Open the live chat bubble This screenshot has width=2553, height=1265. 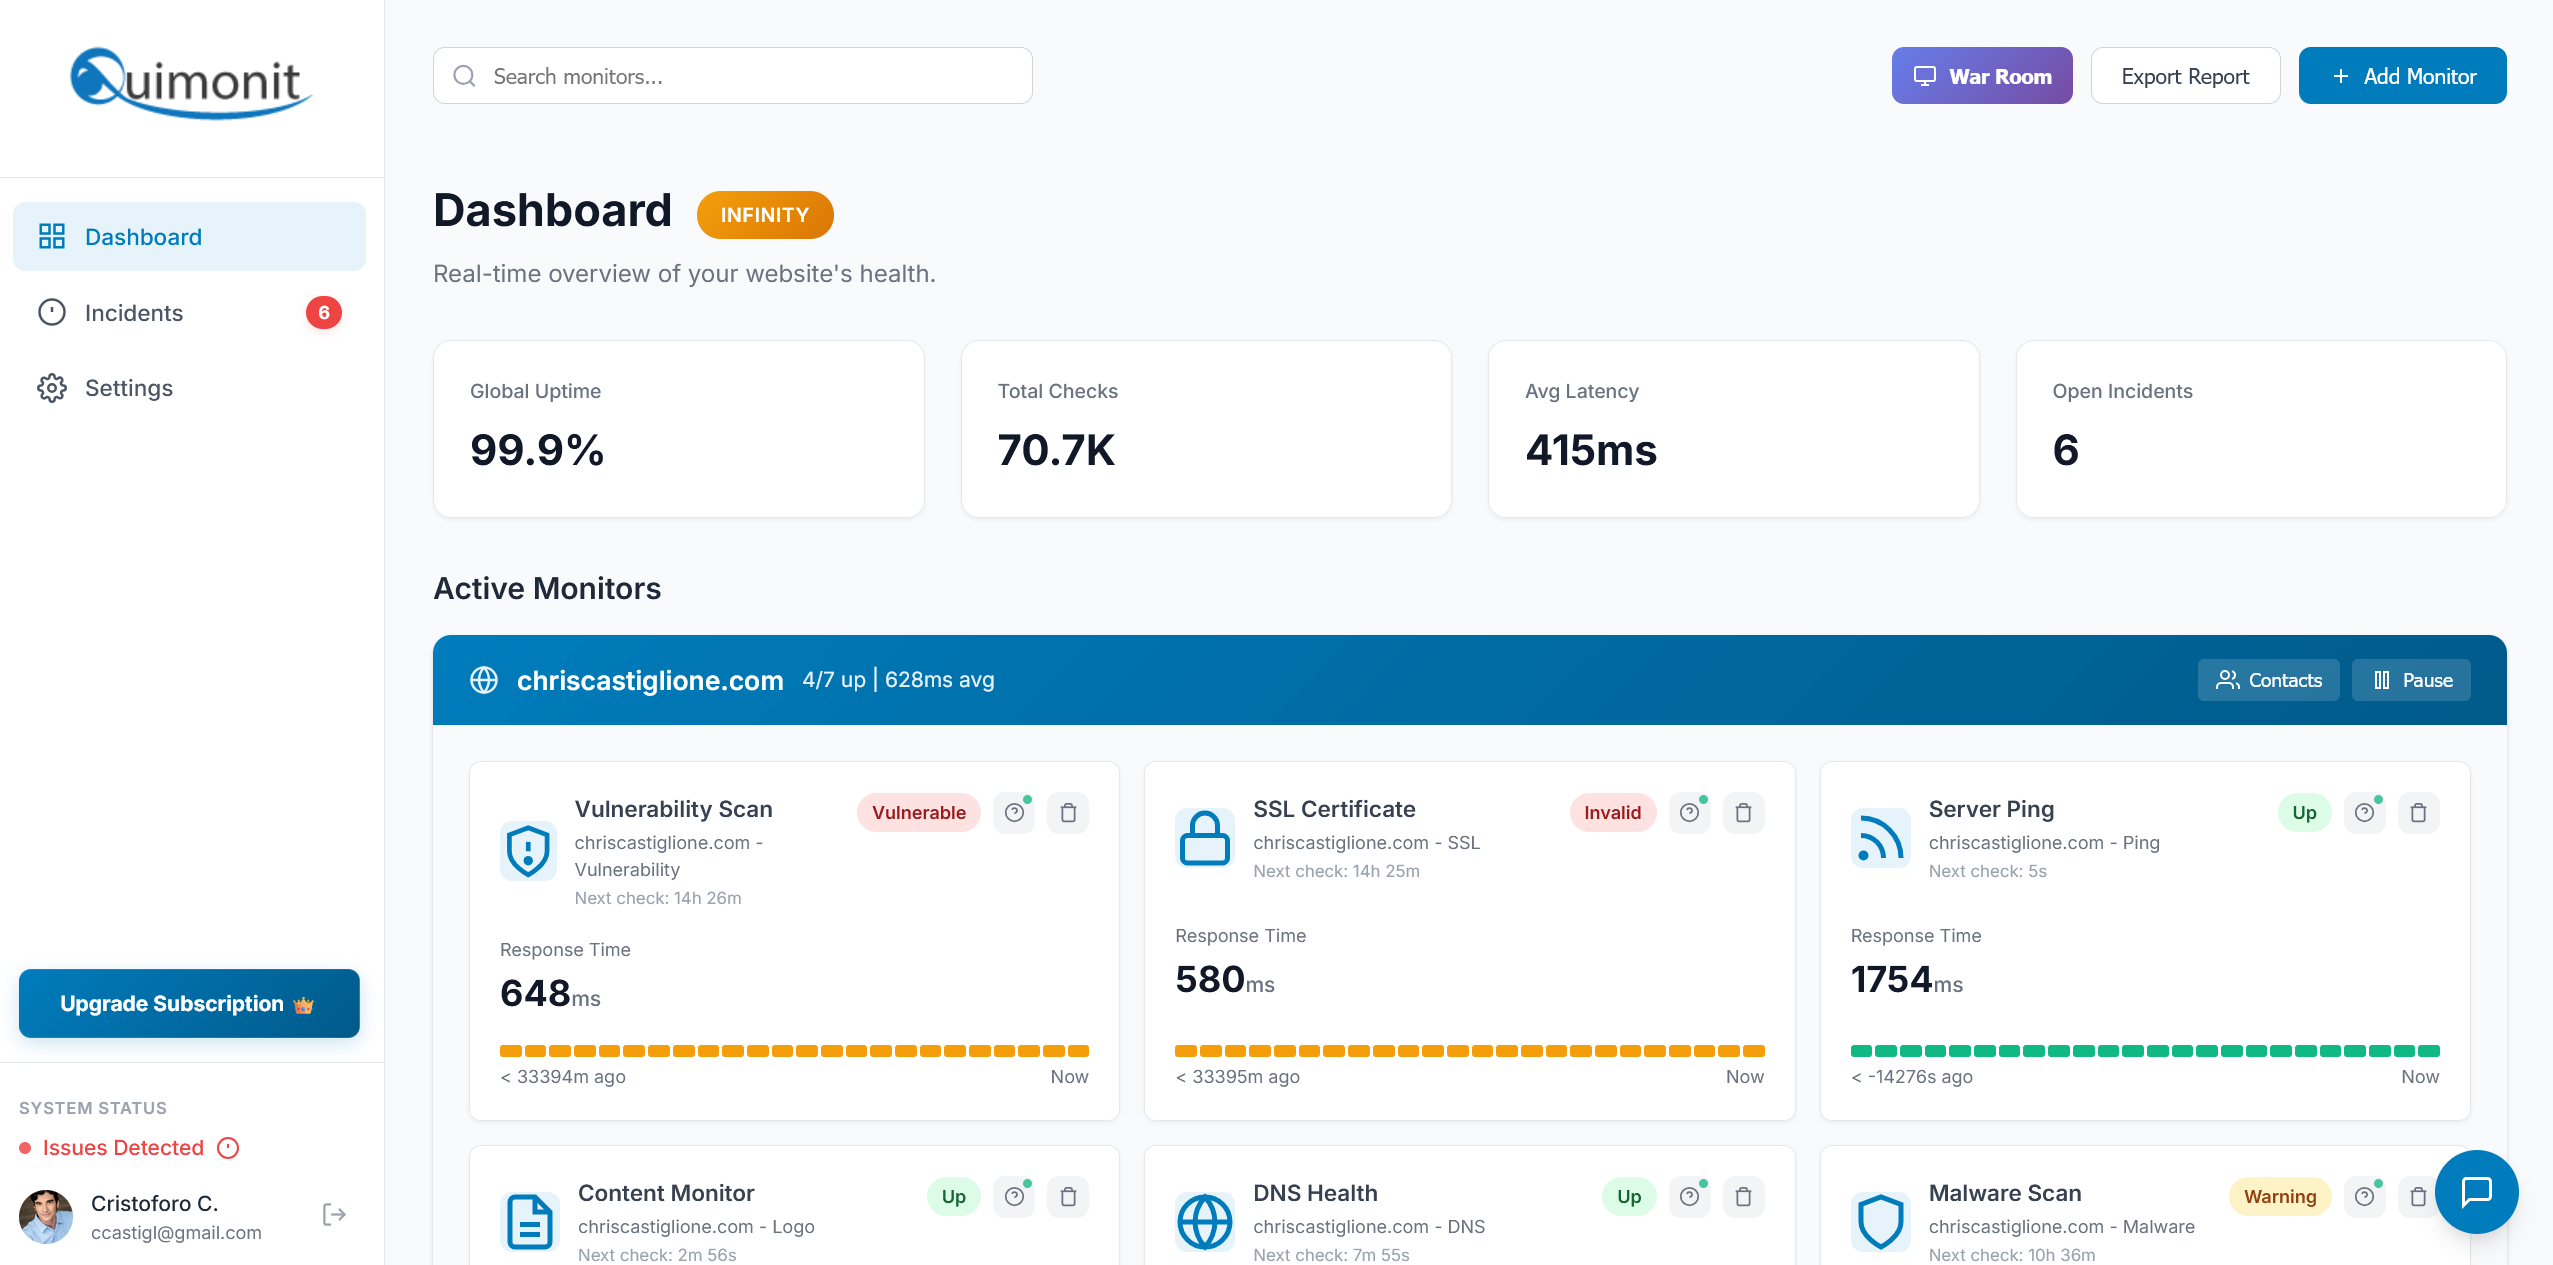[x=2476, y=1191]
